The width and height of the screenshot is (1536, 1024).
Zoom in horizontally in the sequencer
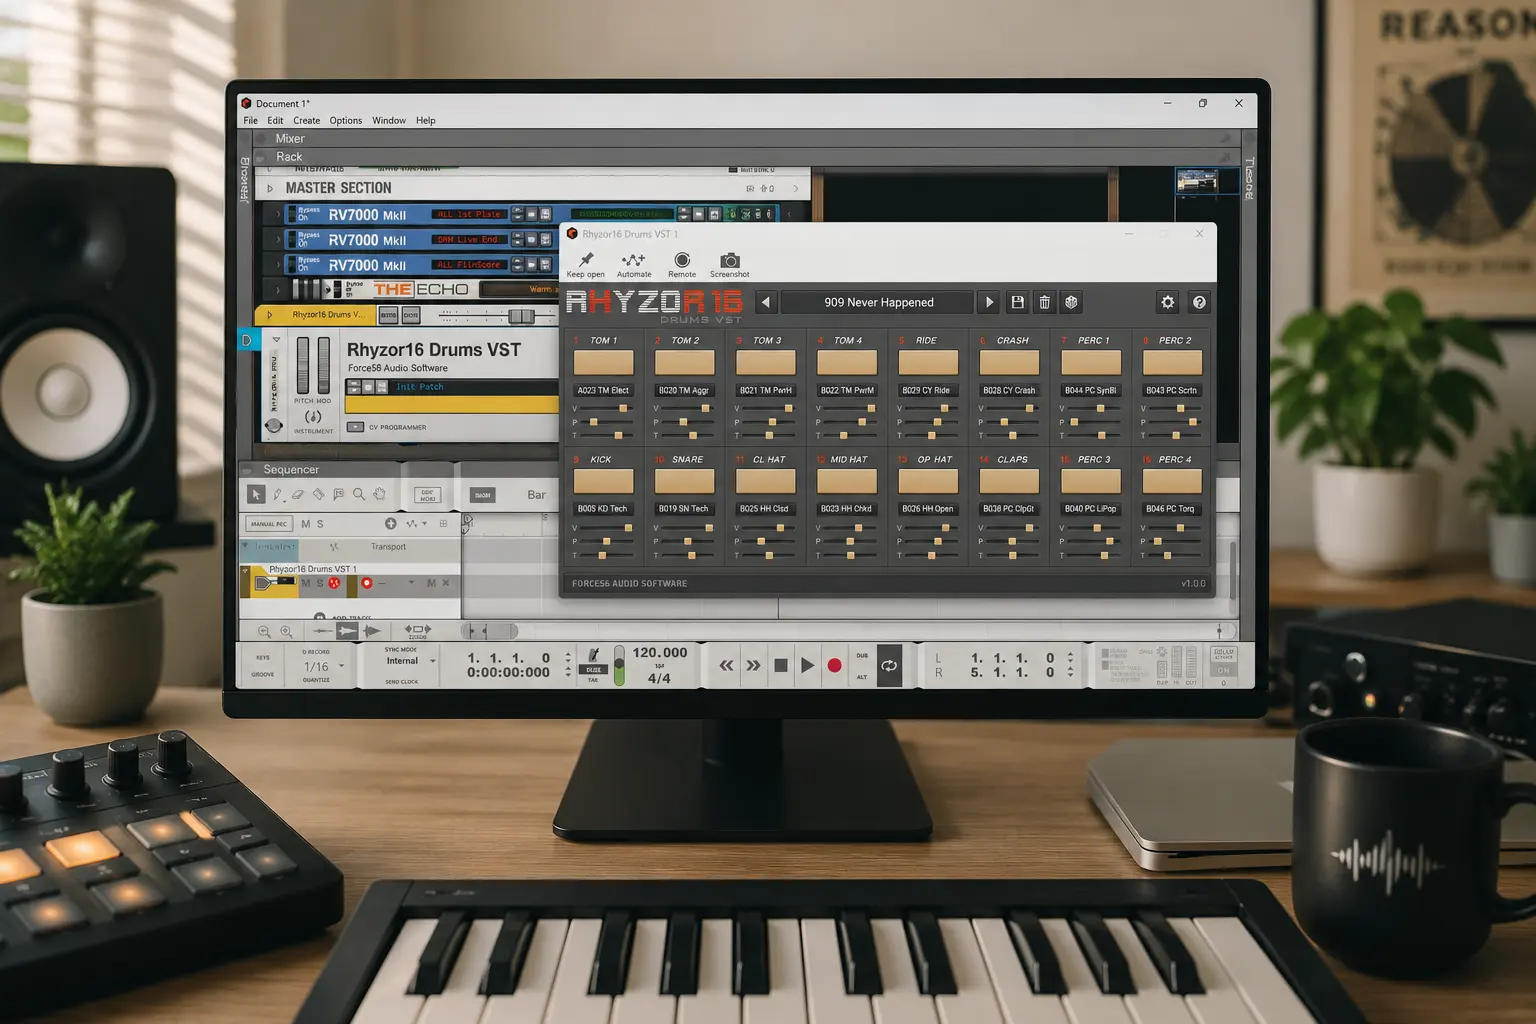[x=286, y=632]
